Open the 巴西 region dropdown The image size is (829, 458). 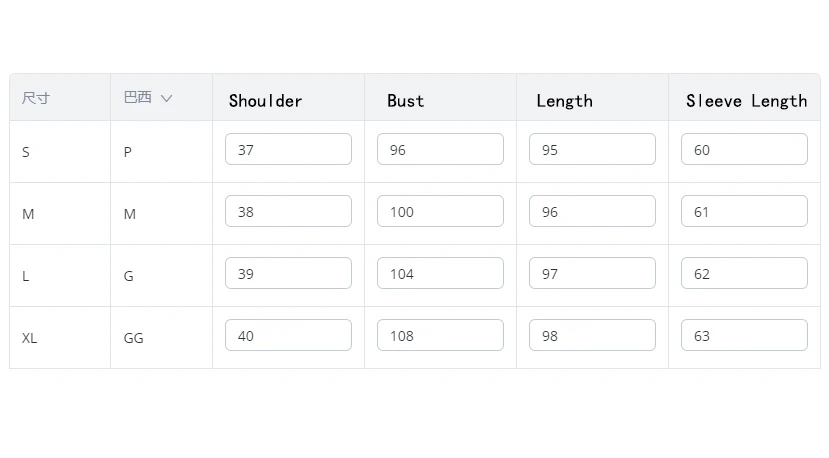pyautogui.click(x=148, y=98)
